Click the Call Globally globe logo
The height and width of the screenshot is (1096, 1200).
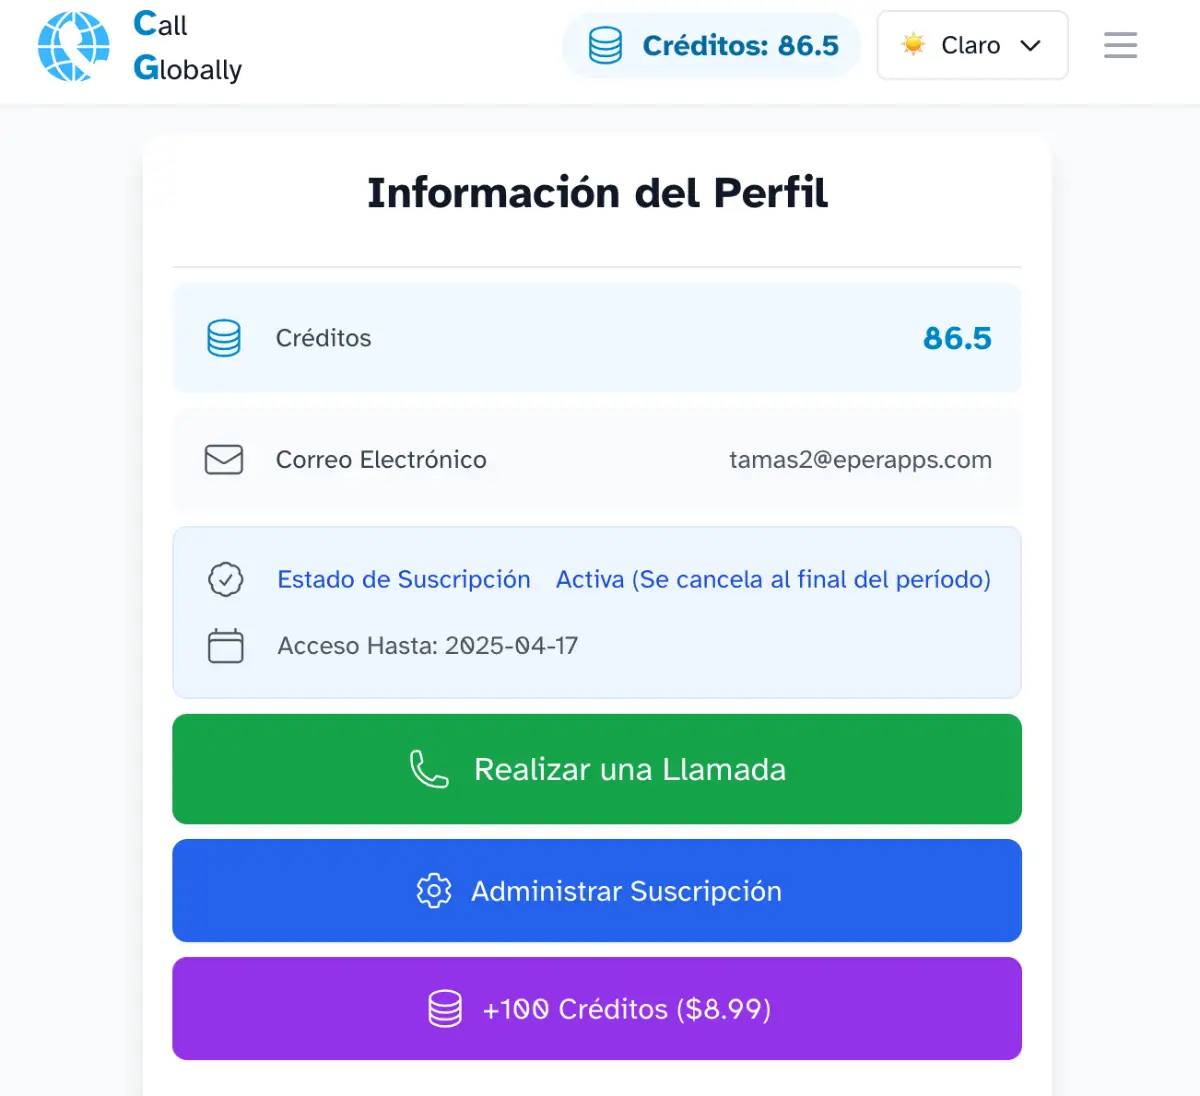coord(73,46)
